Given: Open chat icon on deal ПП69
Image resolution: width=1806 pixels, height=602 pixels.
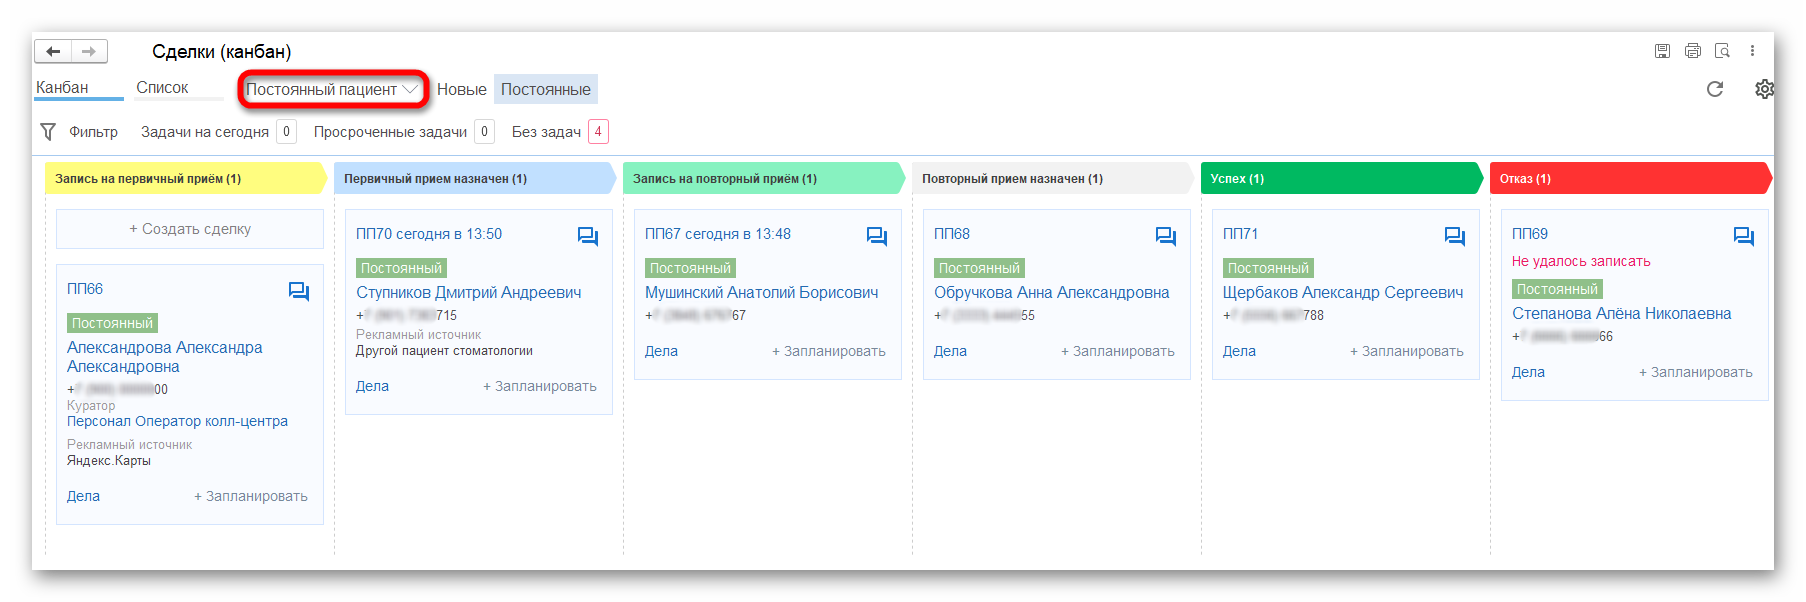Looking at the screenshot, I should point(1743,236).
